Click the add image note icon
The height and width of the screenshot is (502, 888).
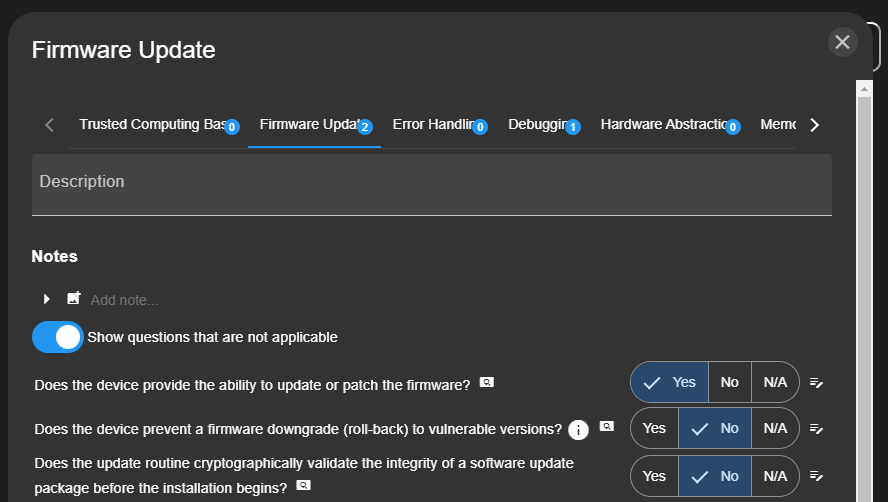(x=73, y=299)
